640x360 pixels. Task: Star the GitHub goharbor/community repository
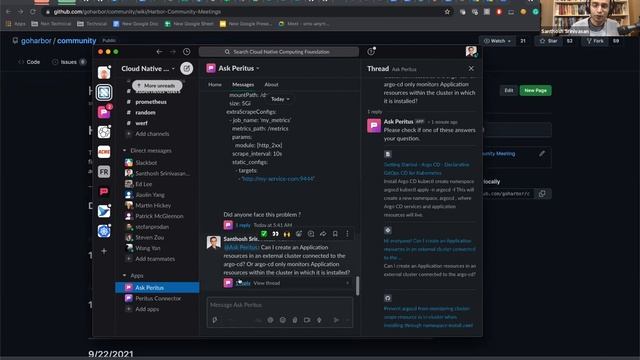click(x=549, y=41)
